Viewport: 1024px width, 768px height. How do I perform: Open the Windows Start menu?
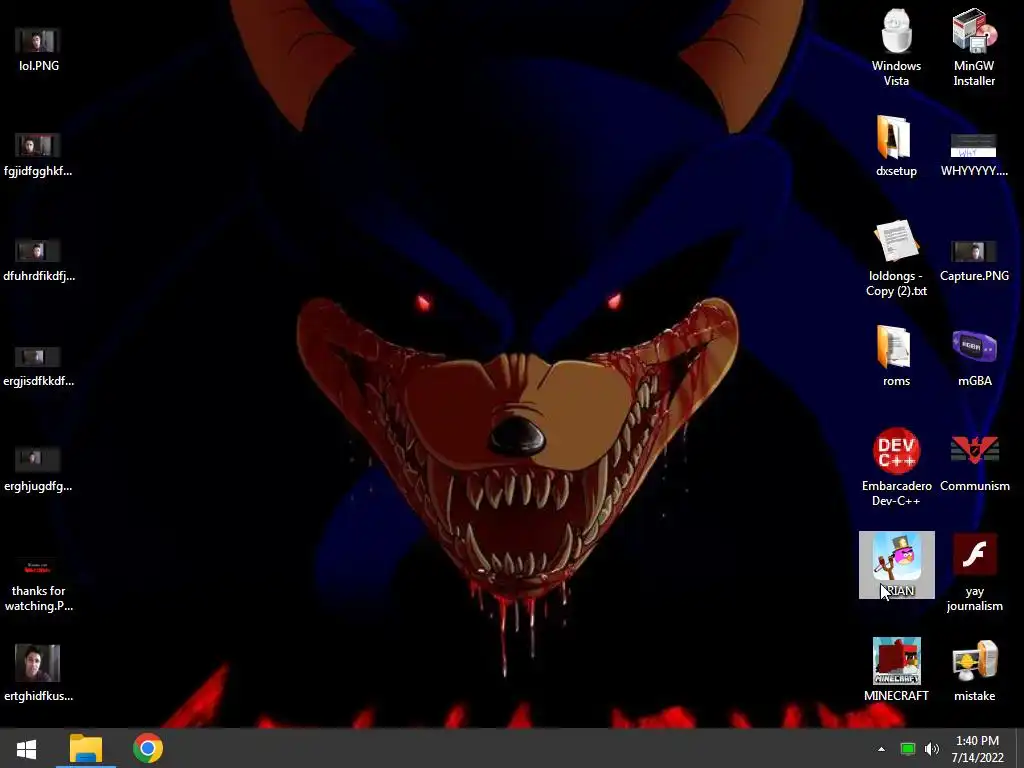pyautogui.click(x=26, y=748)
